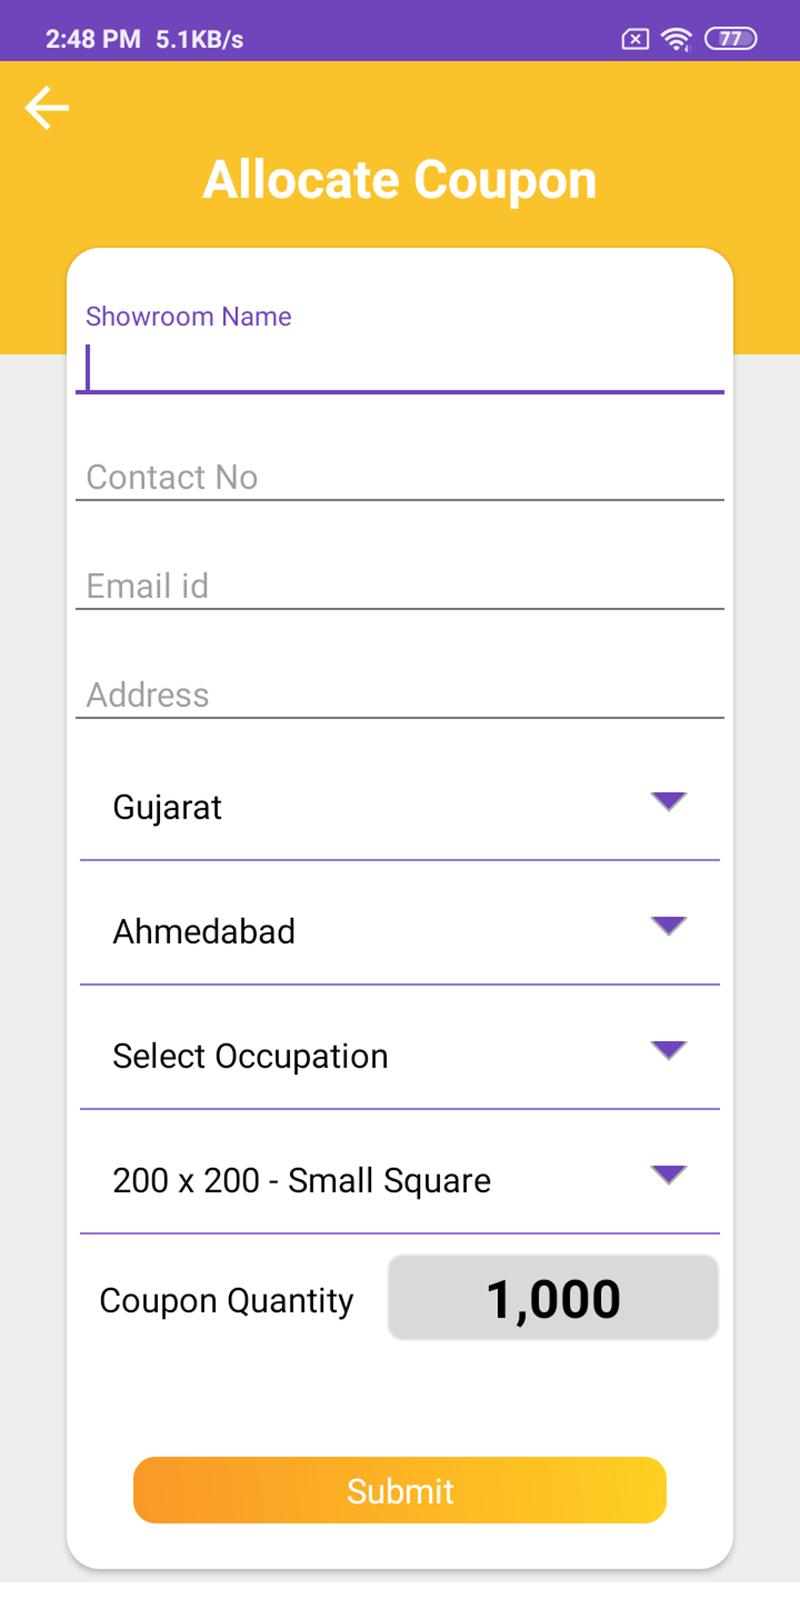The width and height of the screenshot is (800, 1600).
Task: Tap the battery indicator icon
Action: (x=731, y=39)
